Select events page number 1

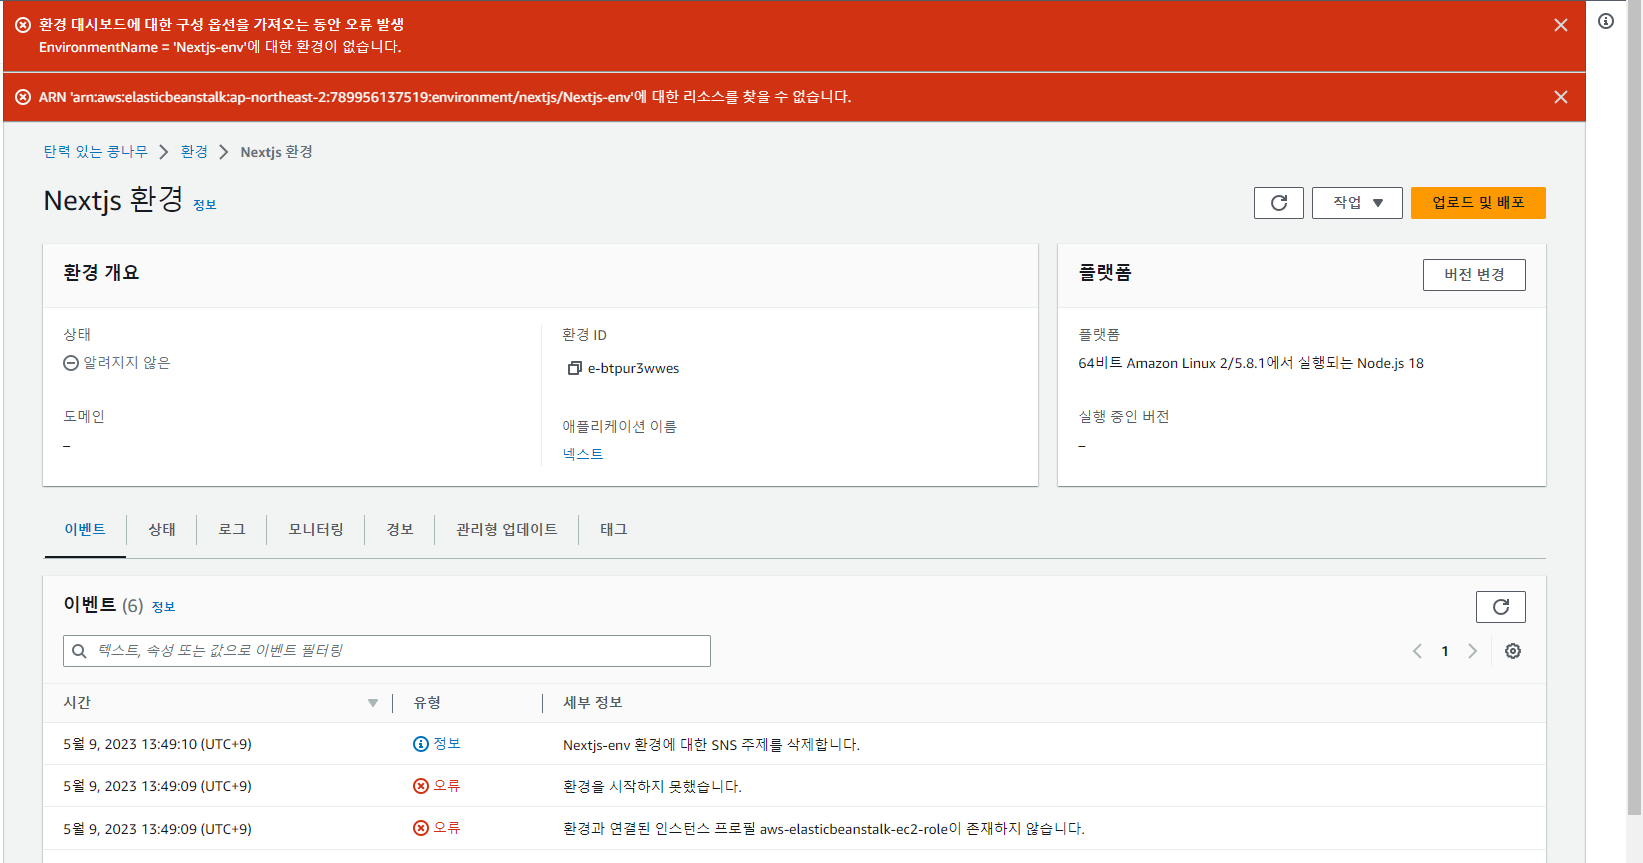tap(1445, 651)
